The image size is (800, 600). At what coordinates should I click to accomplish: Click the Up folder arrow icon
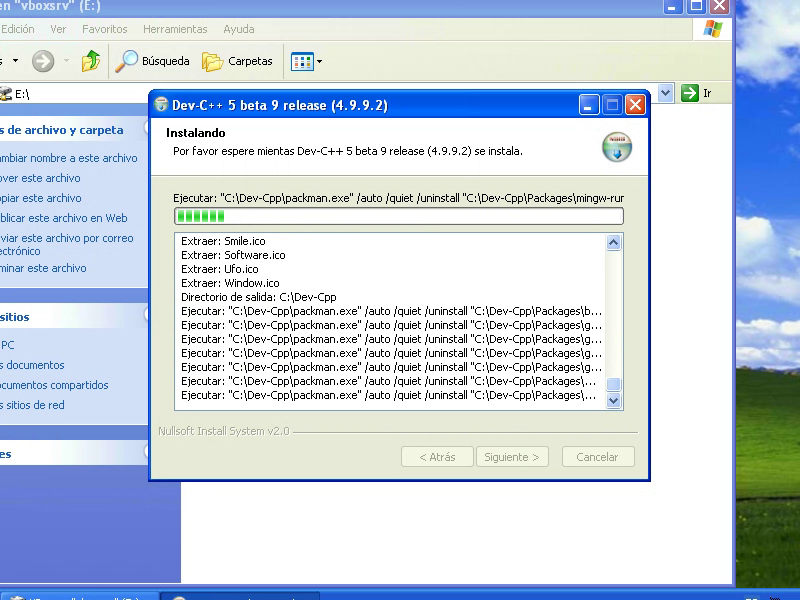(91, 61)
